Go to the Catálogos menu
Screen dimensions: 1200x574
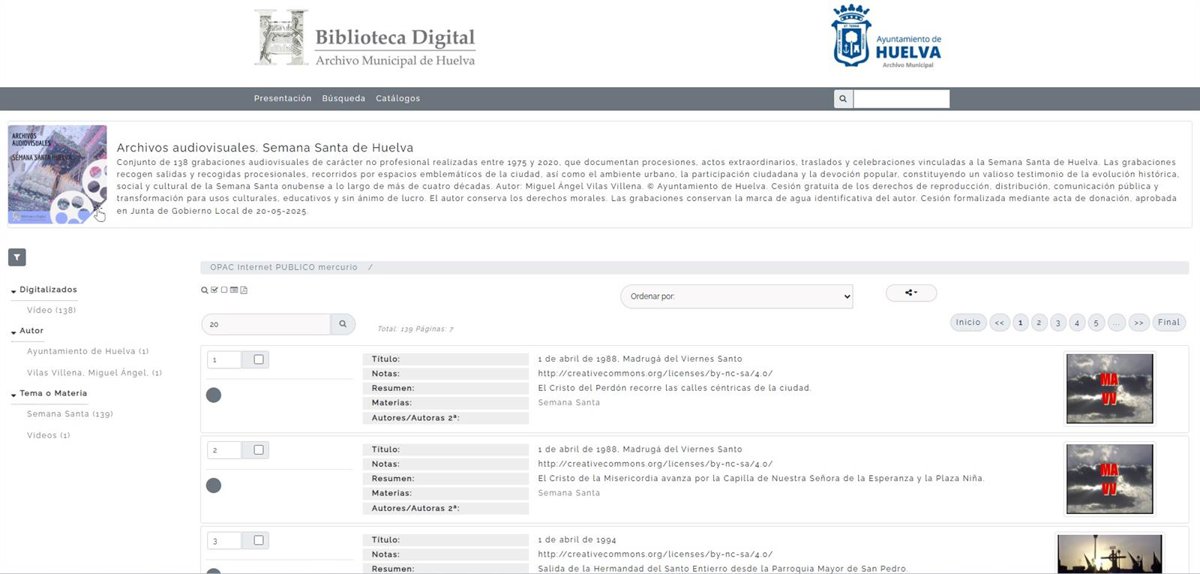(x=398, y=99)
